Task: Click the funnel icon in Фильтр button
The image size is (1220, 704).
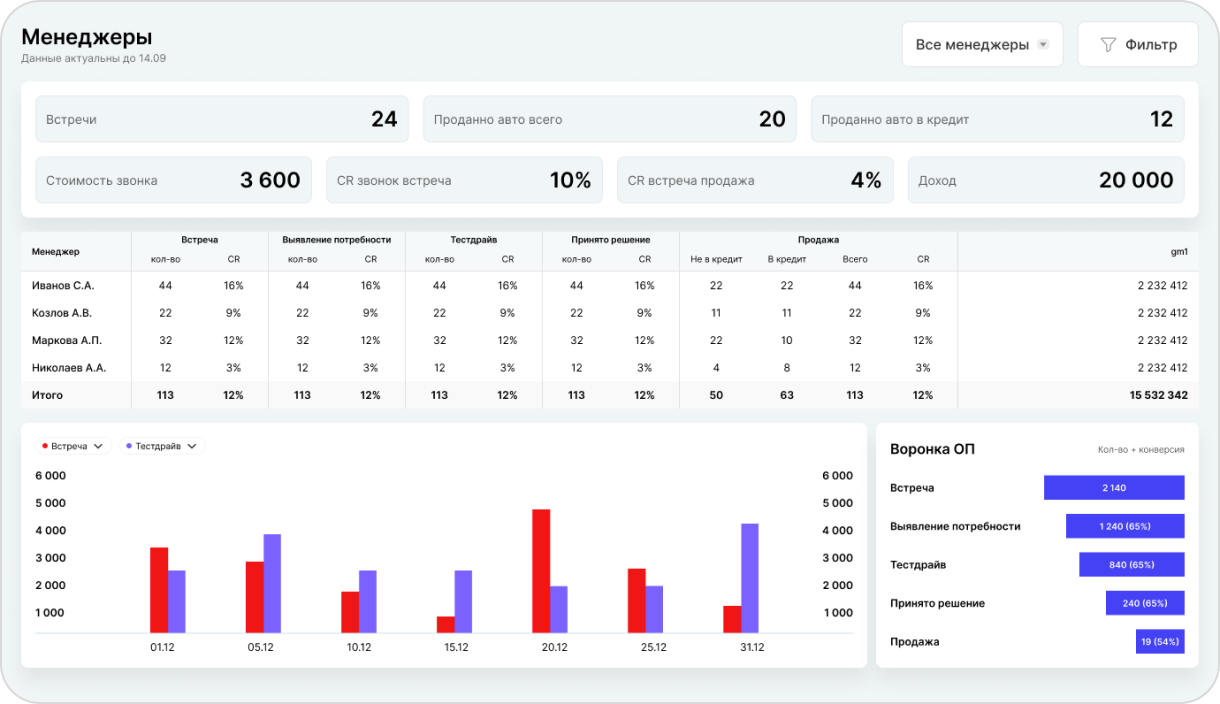Action: coord(1108,45)
